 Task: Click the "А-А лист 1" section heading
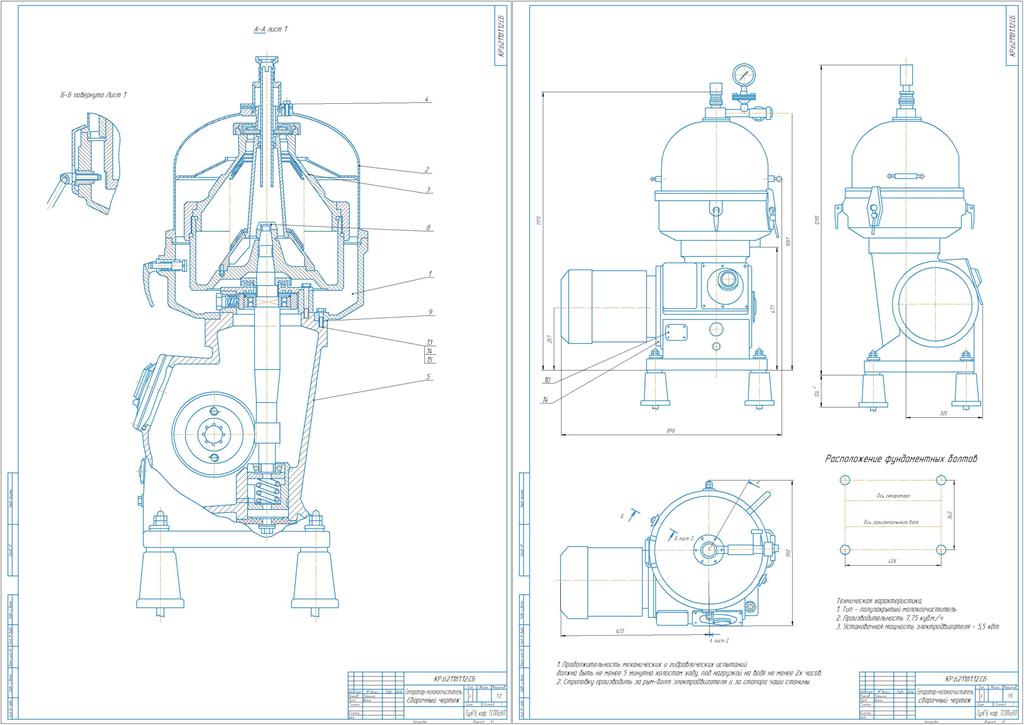point(270,29)
